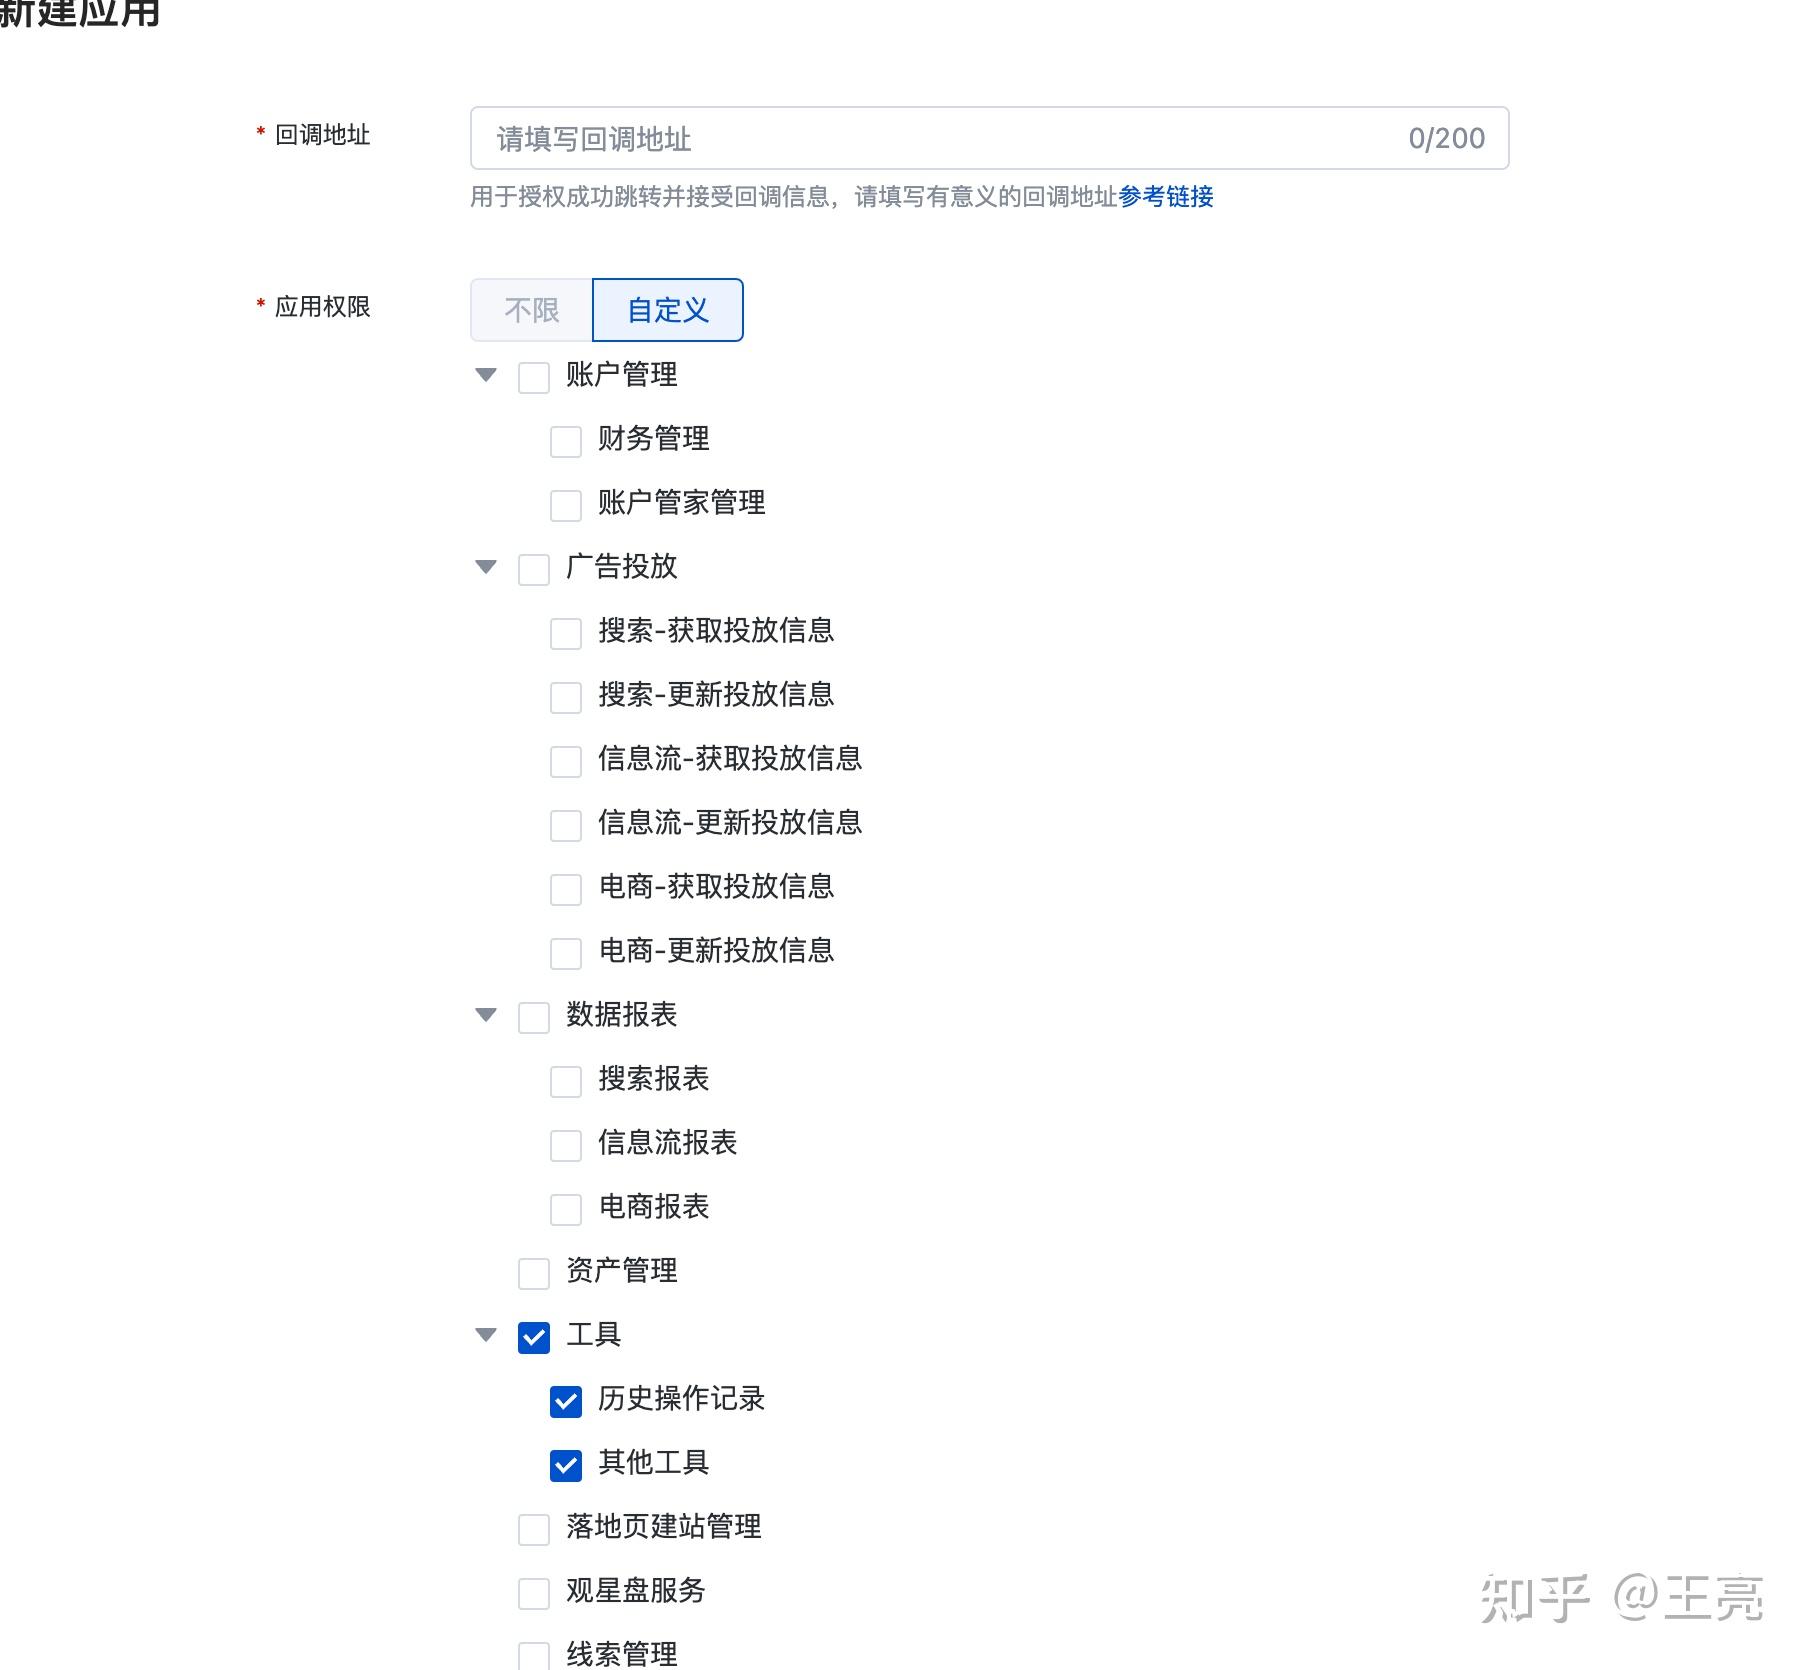Check the 电商-获取投放信息 checkbox
Viewport: 1810px width, 1670px height.
[566, 890]
